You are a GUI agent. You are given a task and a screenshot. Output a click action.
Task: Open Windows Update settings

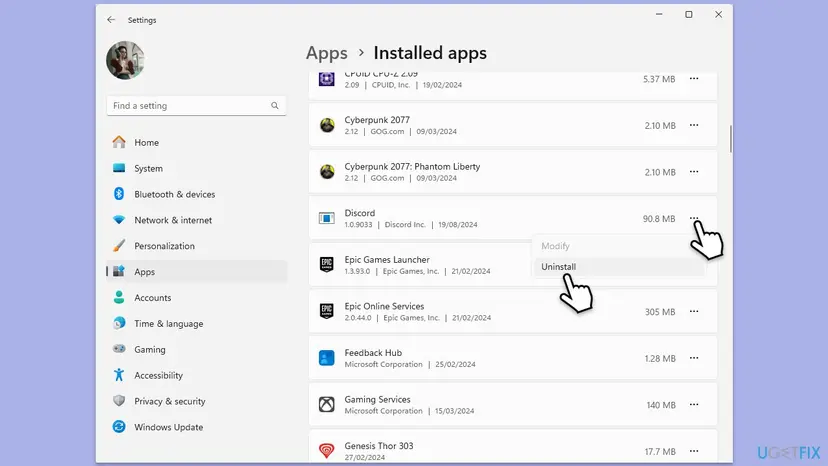click(x=196, y=427)
